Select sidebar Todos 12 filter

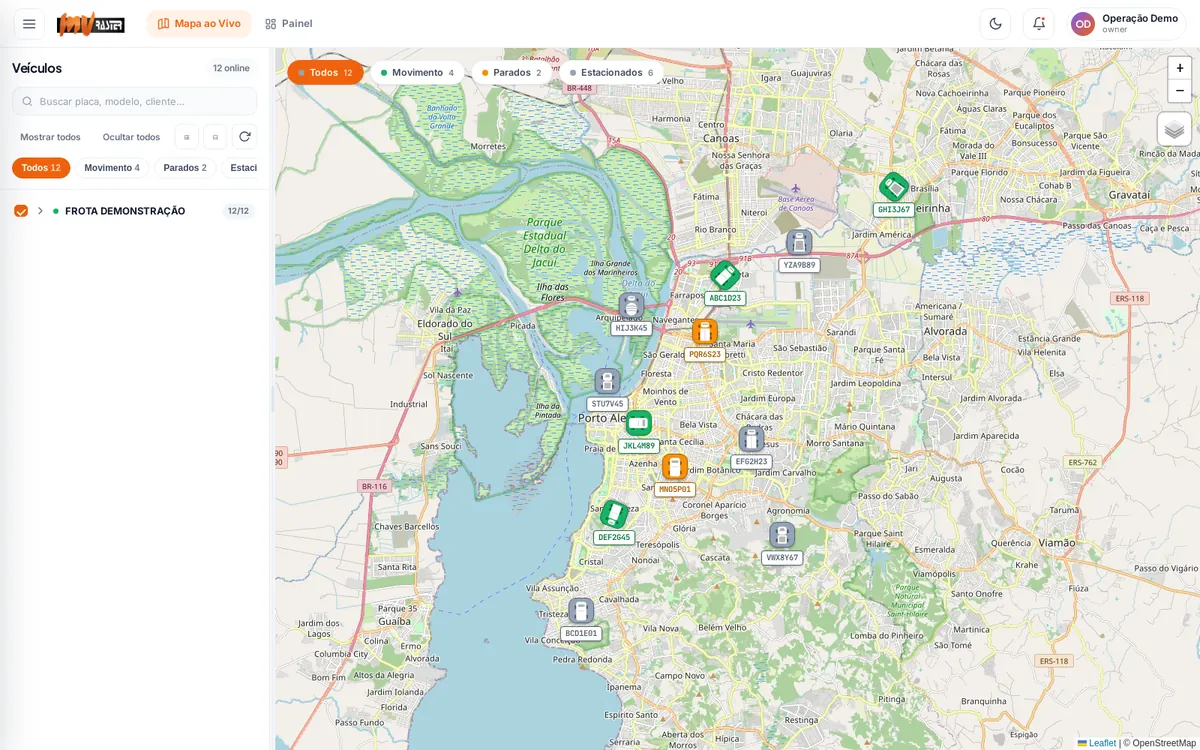pyautogui.click(x=41, y=168)
